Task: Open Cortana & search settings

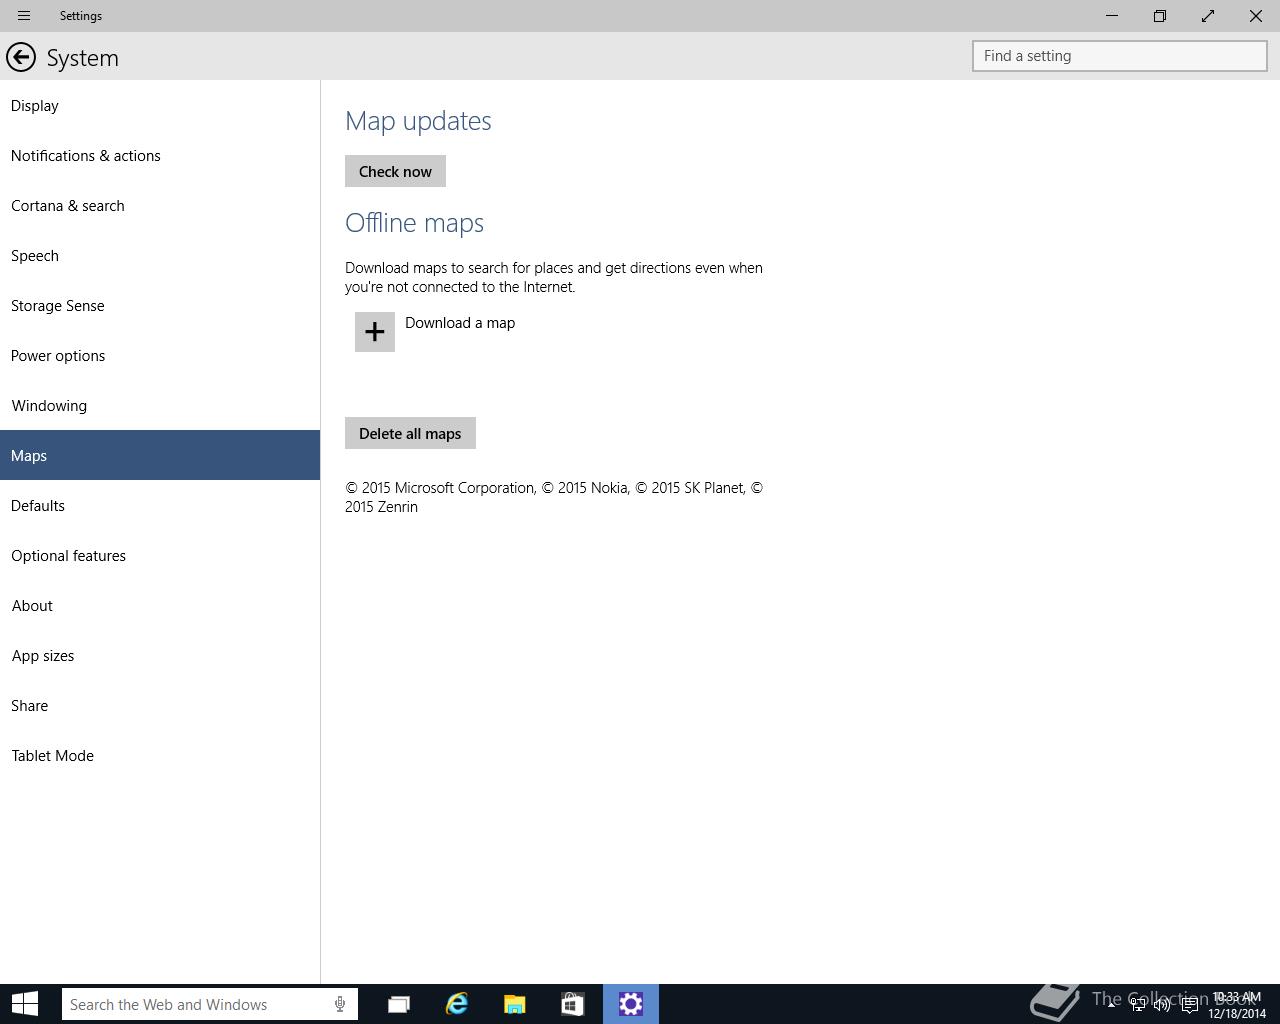Action: pyautogui.click(x=160, y=205)
